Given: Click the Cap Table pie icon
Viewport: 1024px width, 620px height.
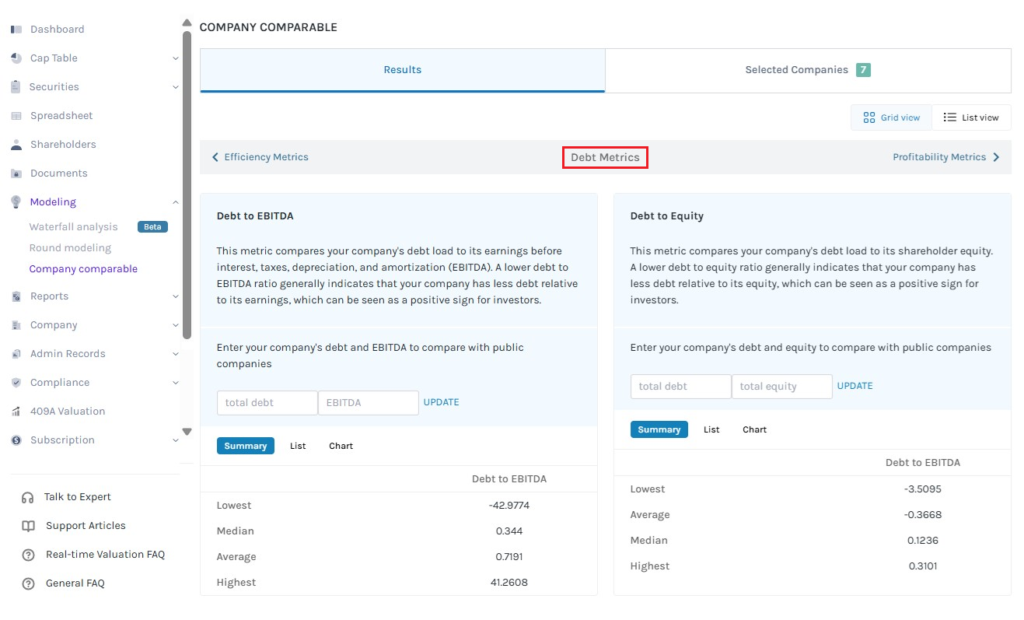Looking at the screenshot, I should [16, 58].
